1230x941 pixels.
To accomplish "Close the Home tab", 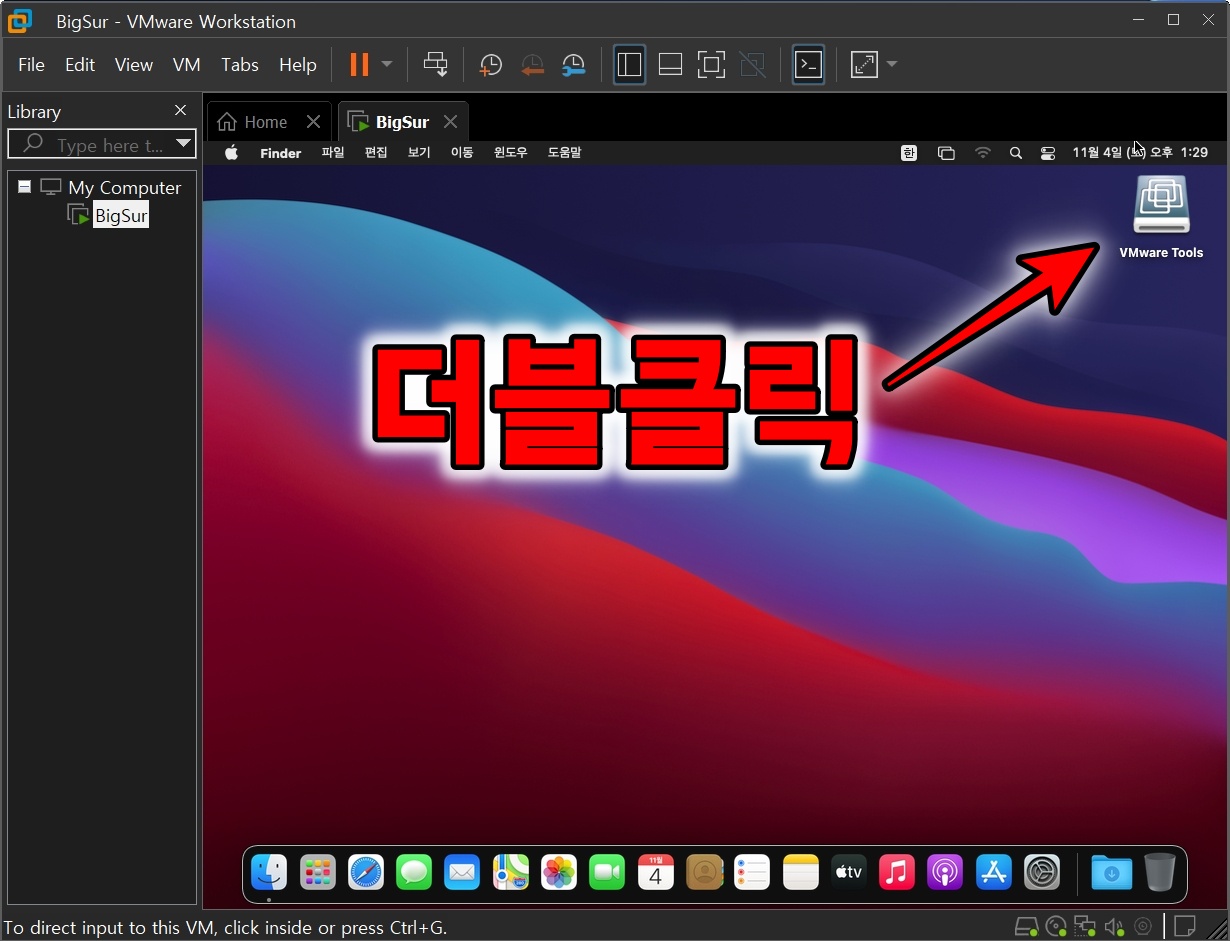I will (x=313, y=122).
